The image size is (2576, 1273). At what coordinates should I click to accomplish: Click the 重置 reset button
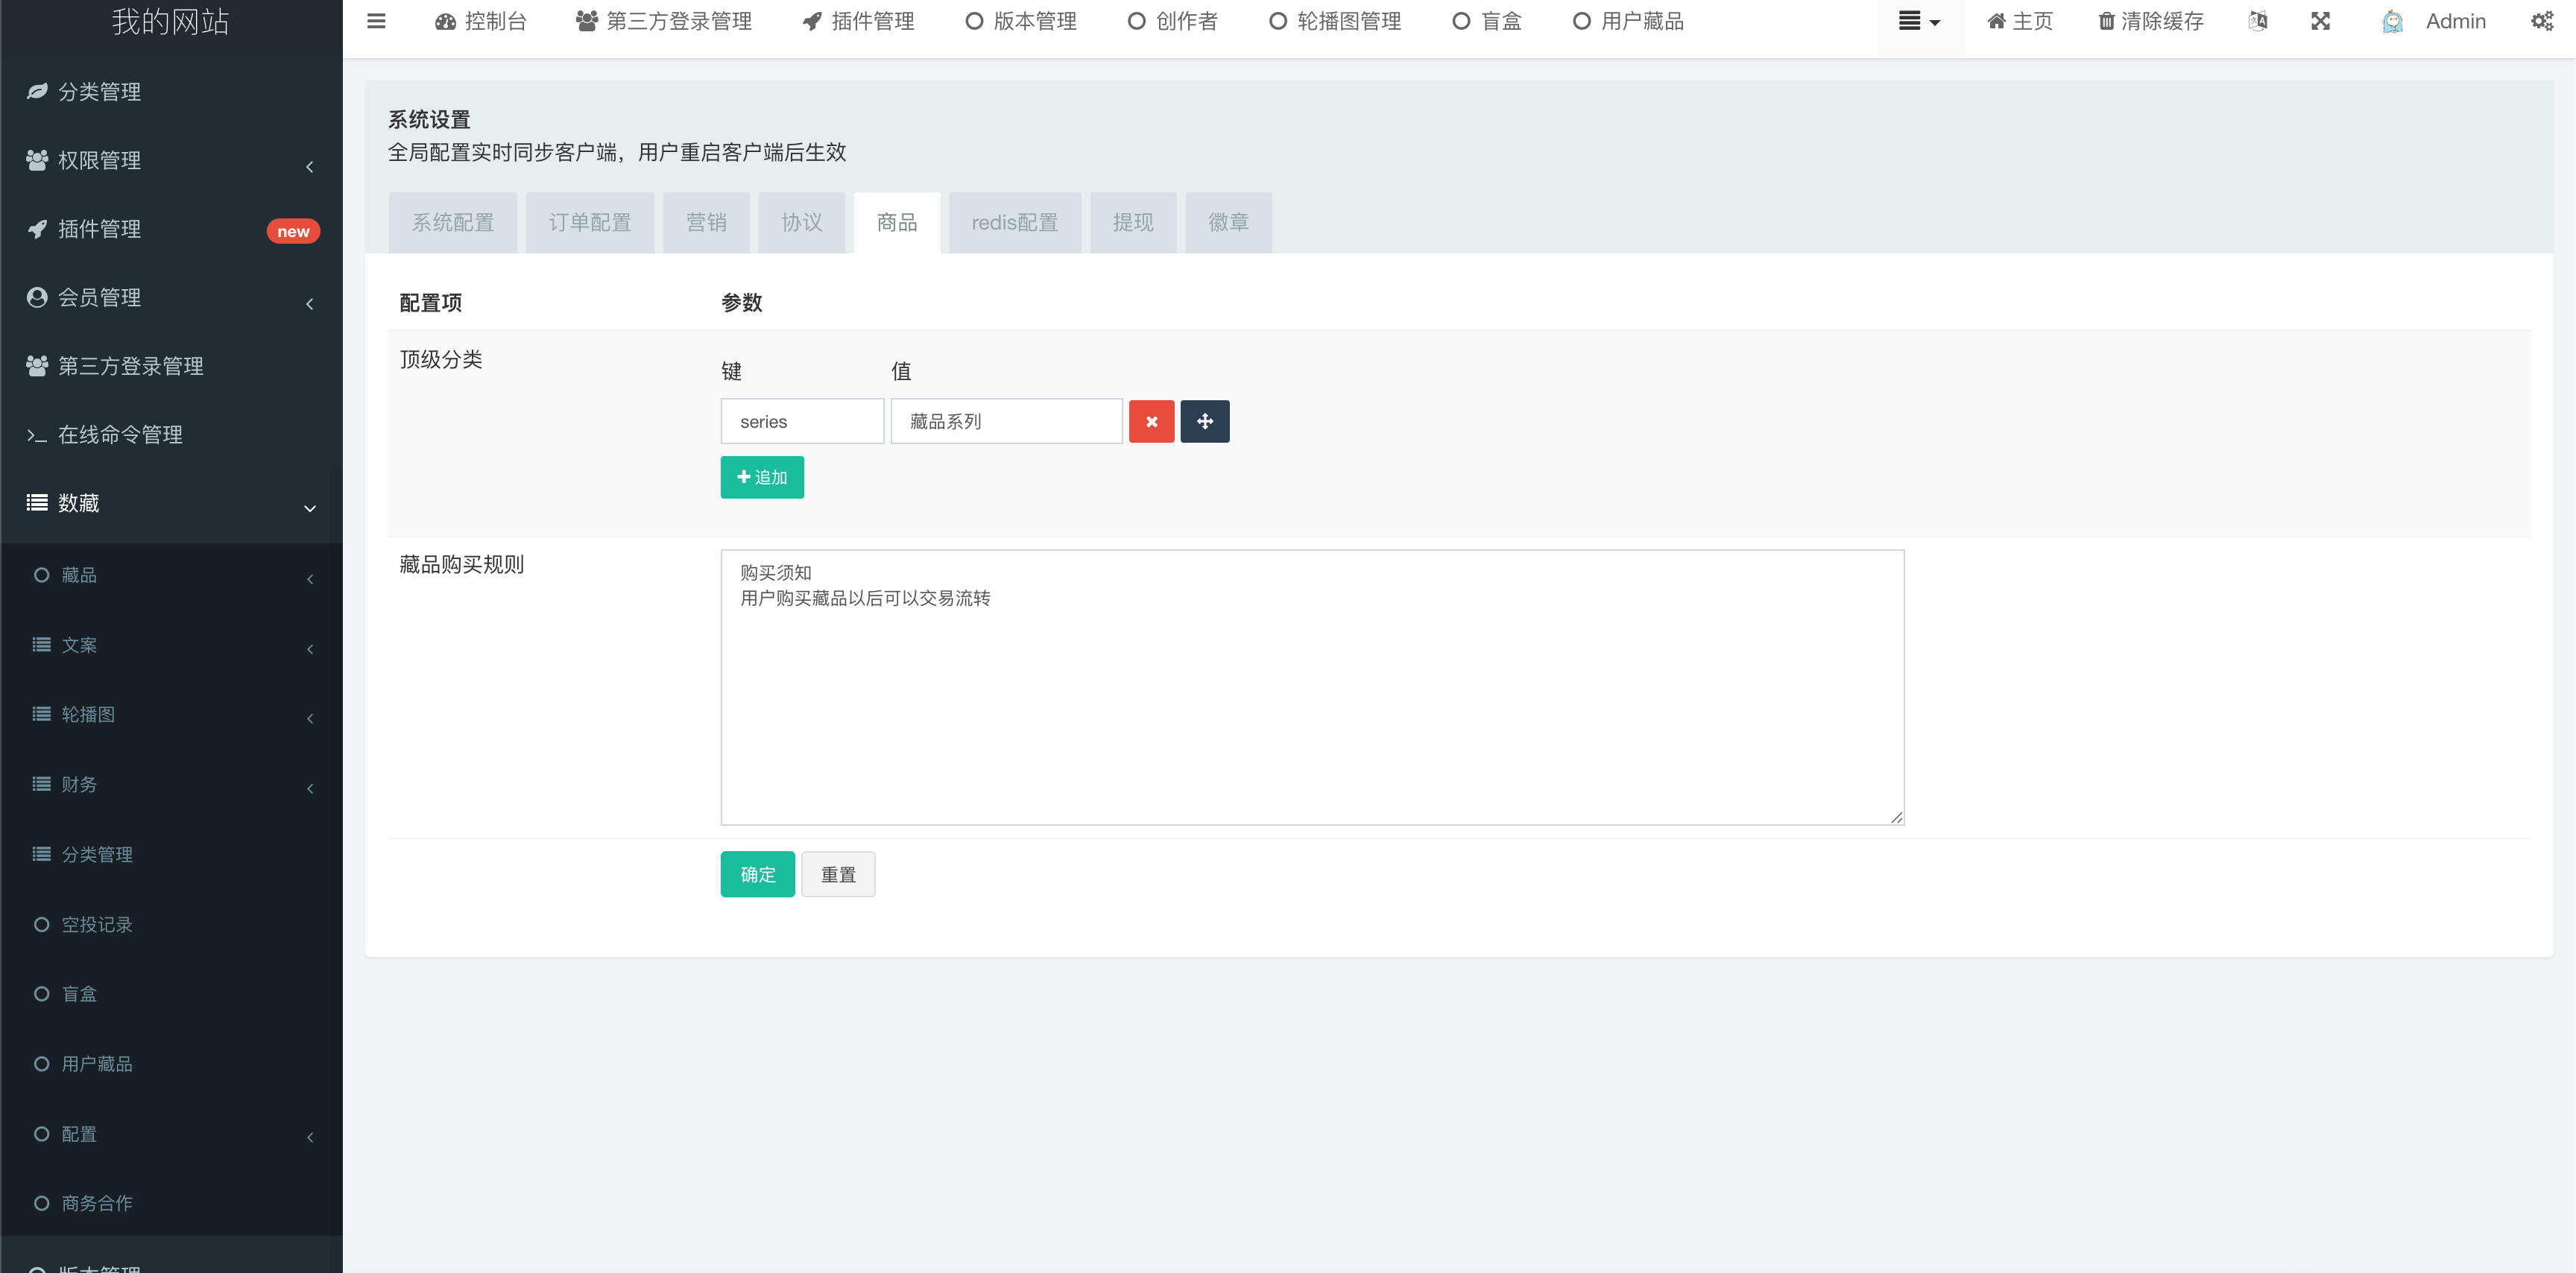(x=838, y=873)
